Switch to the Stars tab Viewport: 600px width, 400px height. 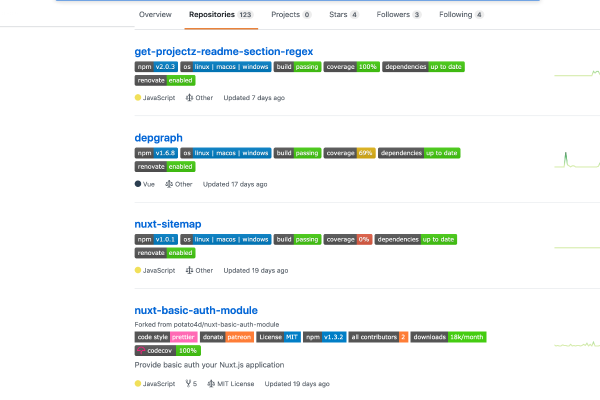pyautogui.click(x=344, y=15)
